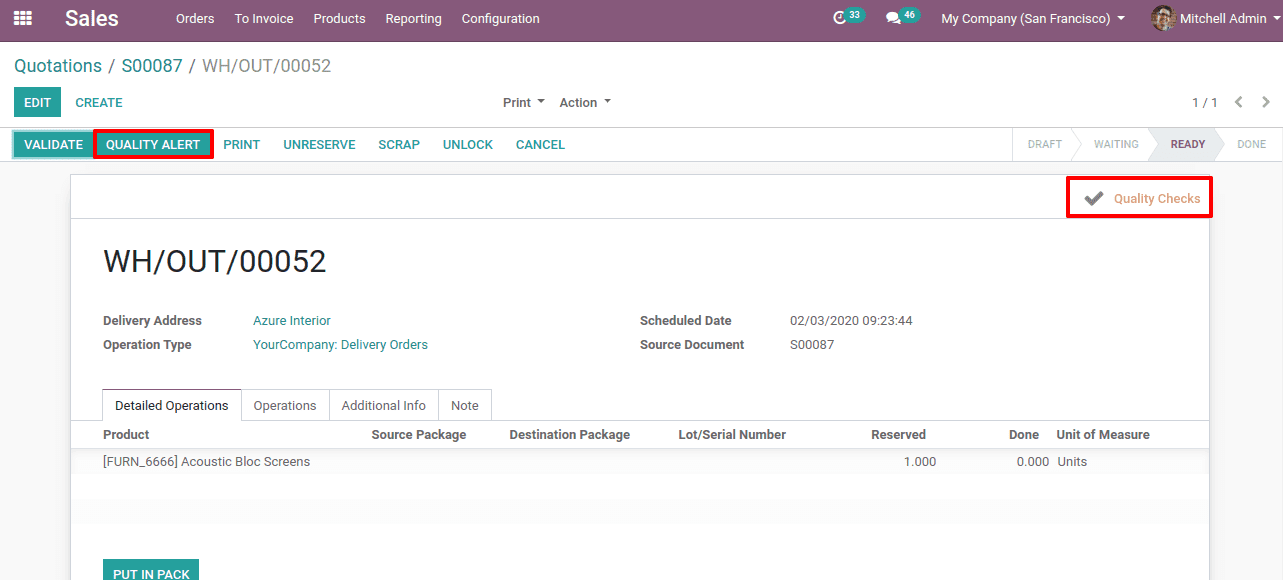This screenshot has width=1283, height=580.
Task: Expand the Action dropdown
Action: coord(585,103)
